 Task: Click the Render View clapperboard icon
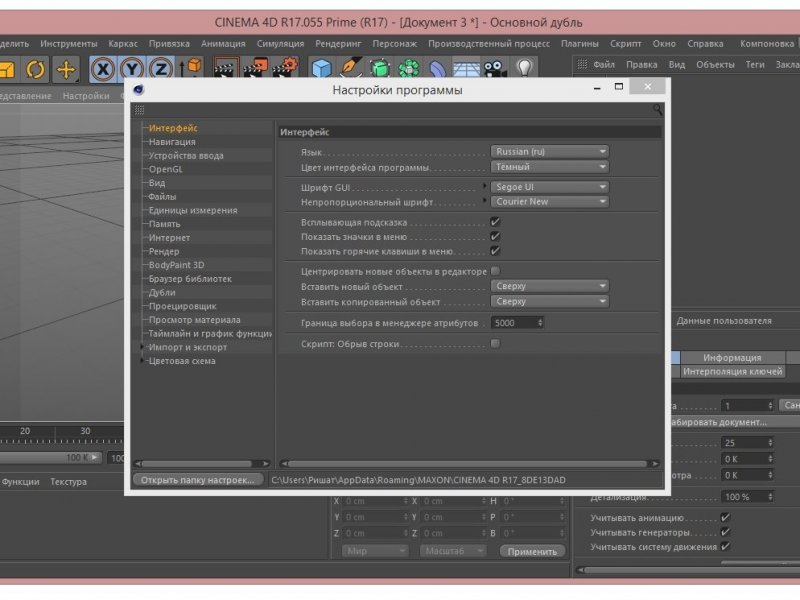point(224,69)
